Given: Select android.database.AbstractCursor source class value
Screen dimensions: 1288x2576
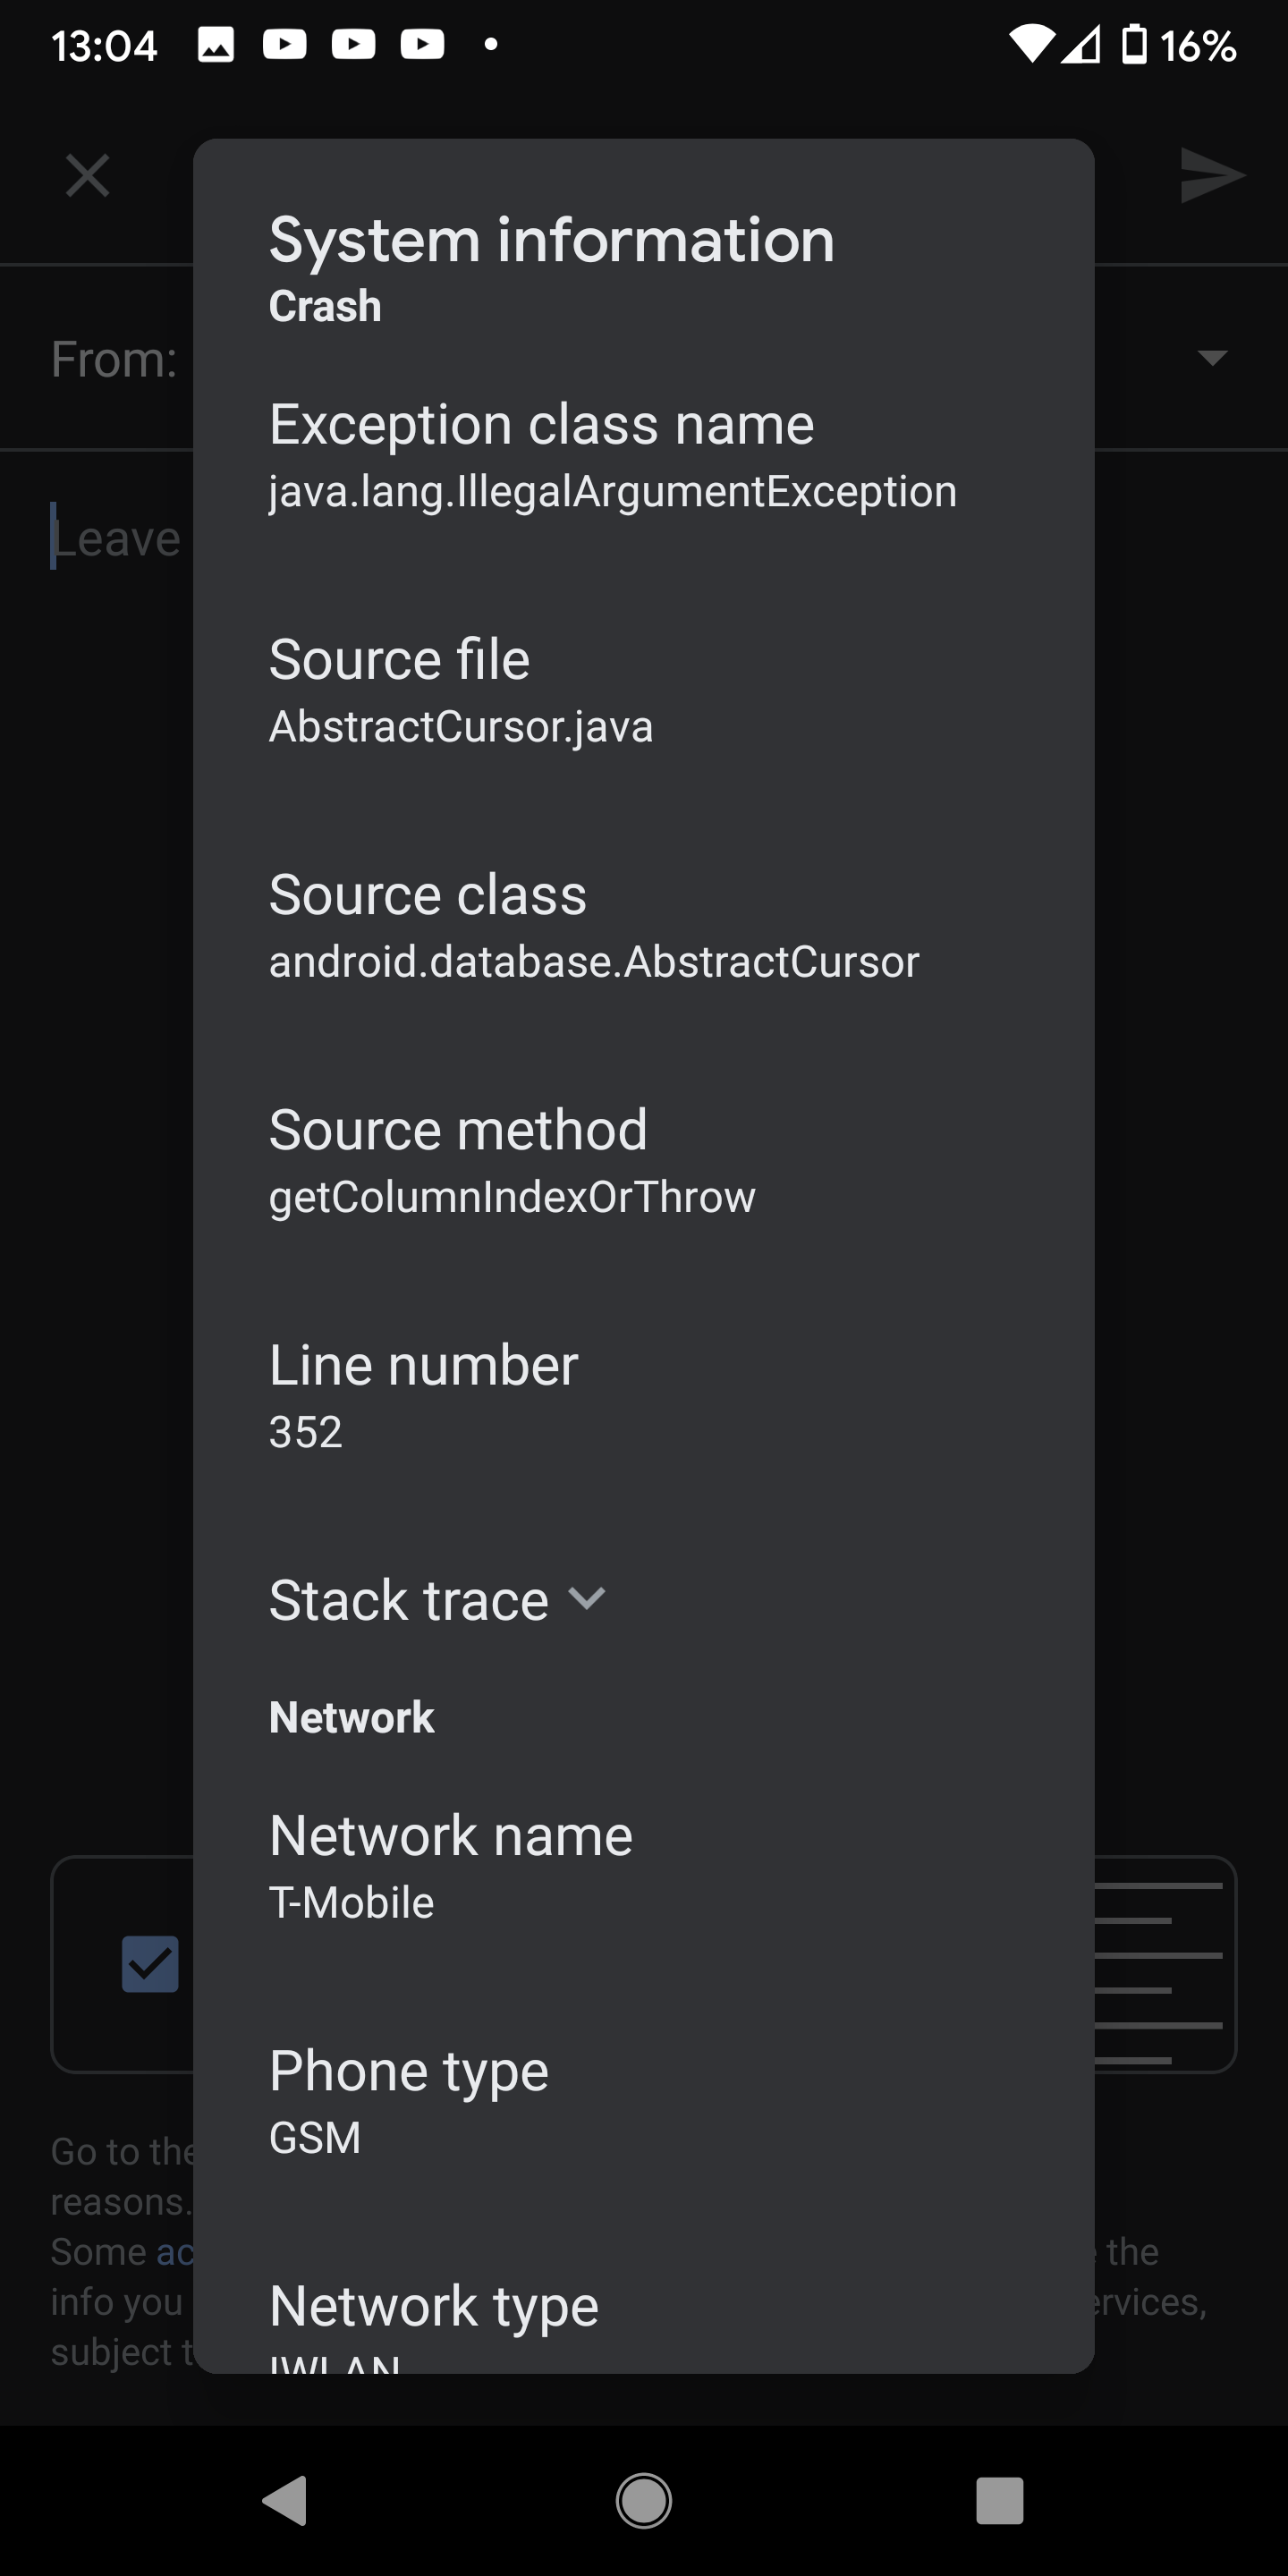Looking at the screenshot, I should point(594,961).
